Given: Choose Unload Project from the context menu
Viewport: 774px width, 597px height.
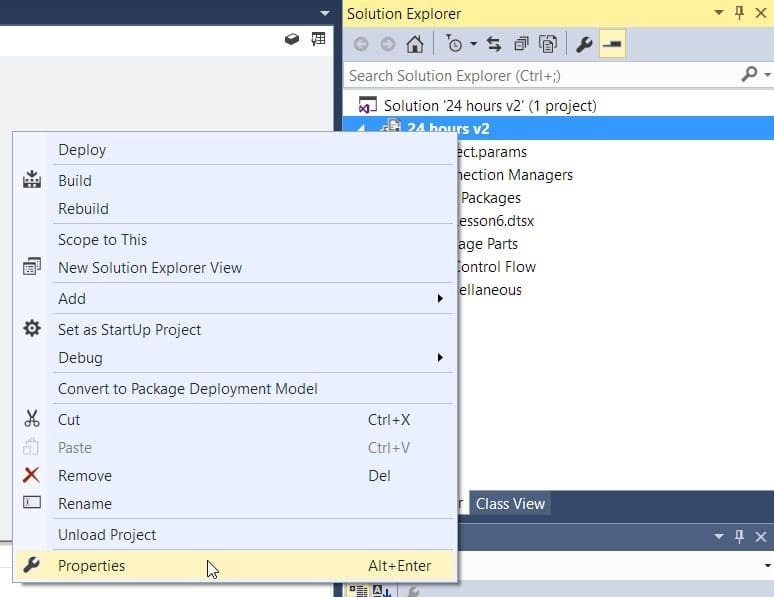Looking at the screenshot, I should click(x=234, y=535).
